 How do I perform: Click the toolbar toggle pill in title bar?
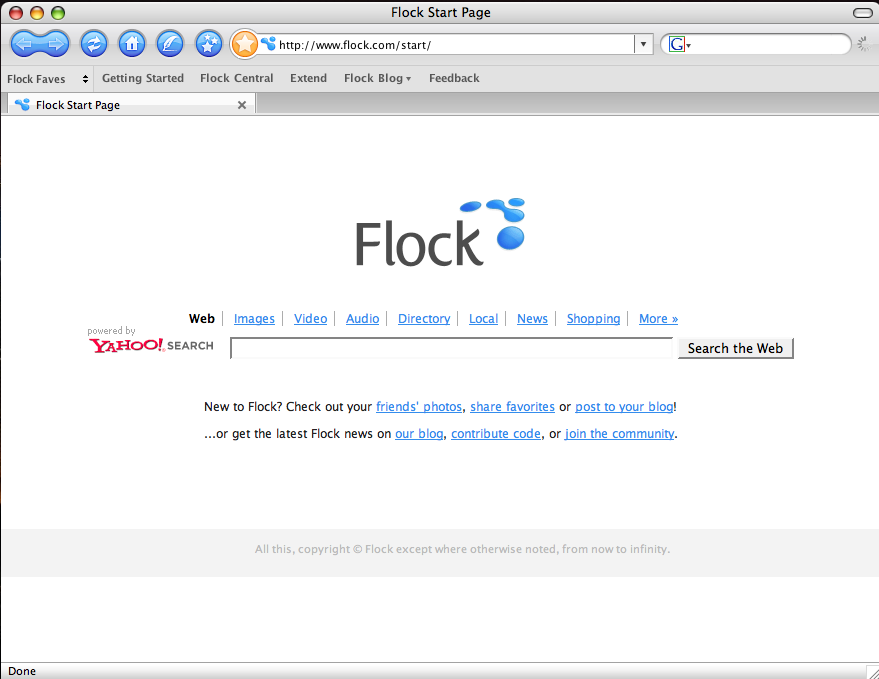coord(862,12)
